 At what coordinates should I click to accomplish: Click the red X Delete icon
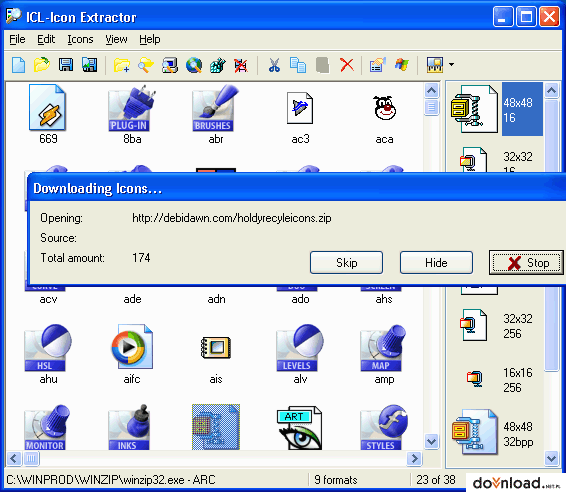[347, 65]
